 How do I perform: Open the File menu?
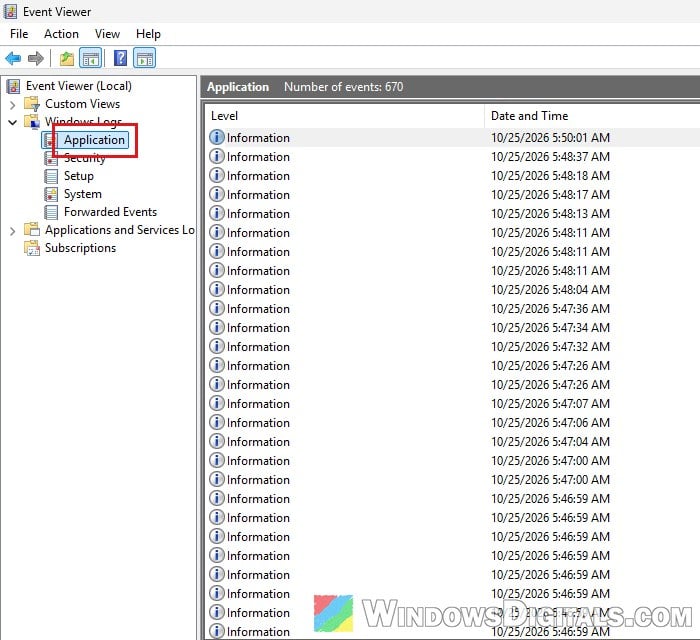click(19, 34)
